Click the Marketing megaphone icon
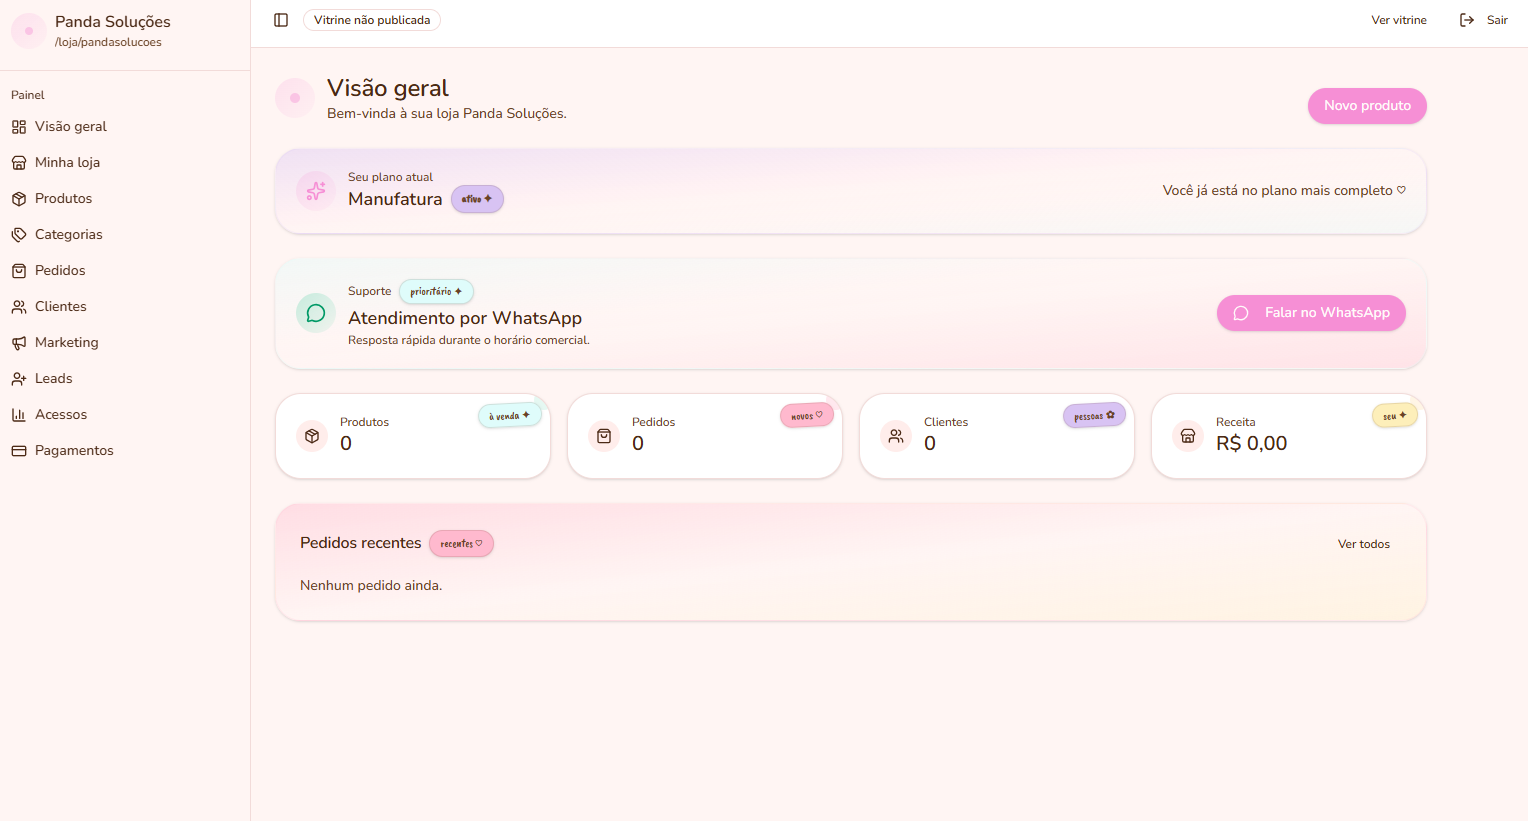 [19, 343]
